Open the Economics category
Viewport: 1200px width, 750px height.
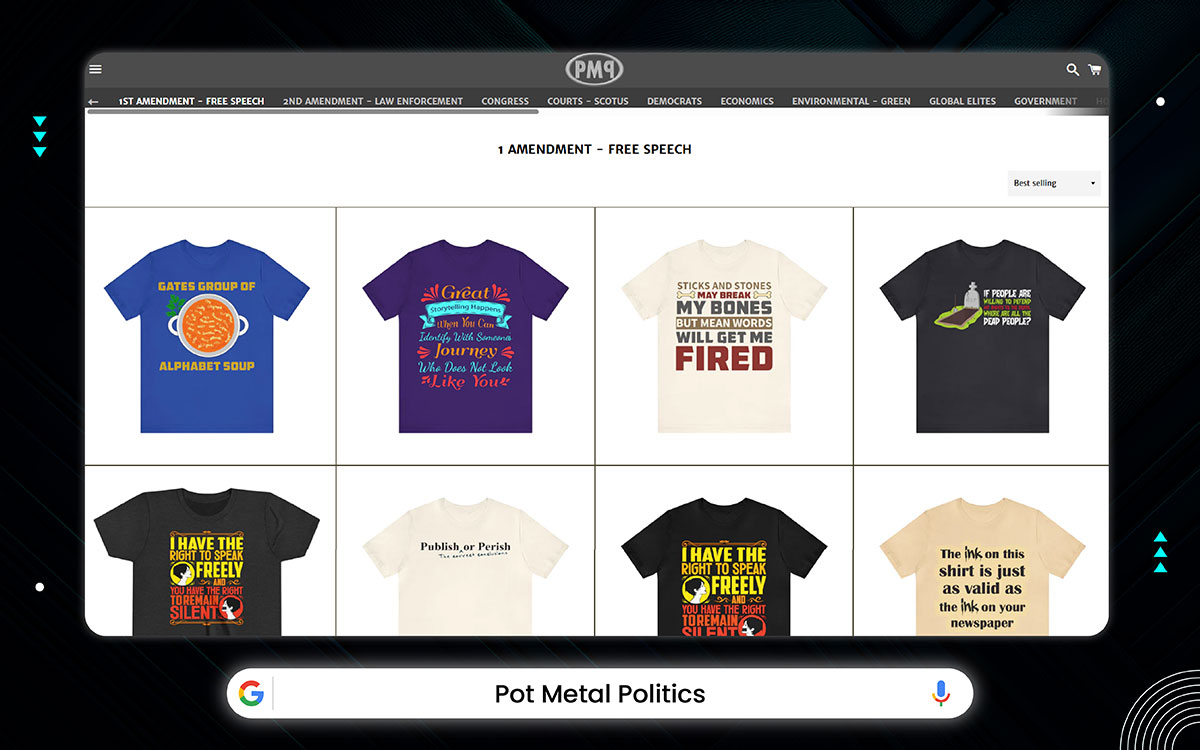[x=747, y=101]
